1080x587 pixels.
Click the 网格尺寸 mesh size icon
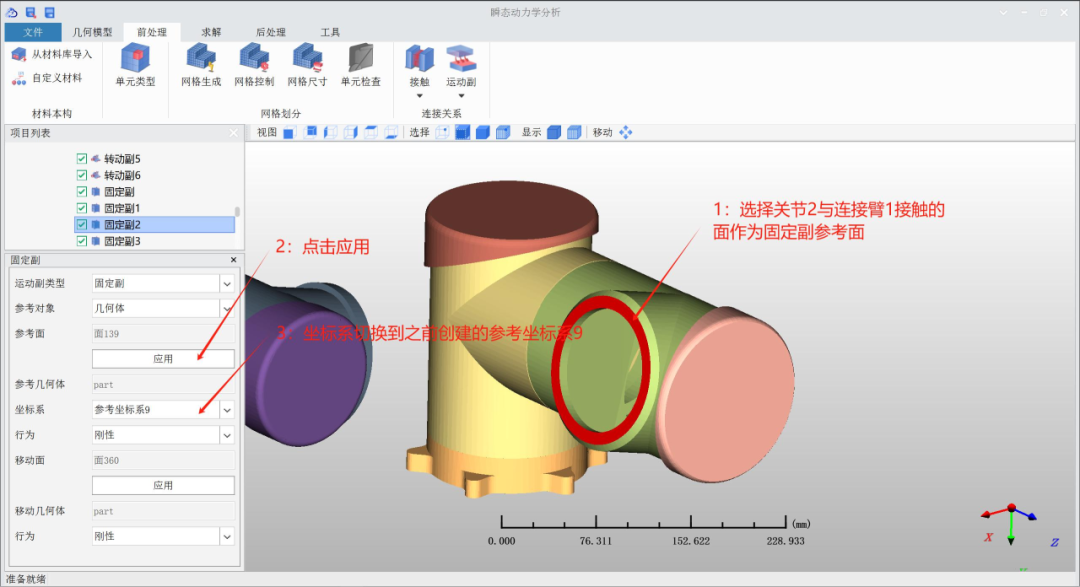tap(307, 58)
